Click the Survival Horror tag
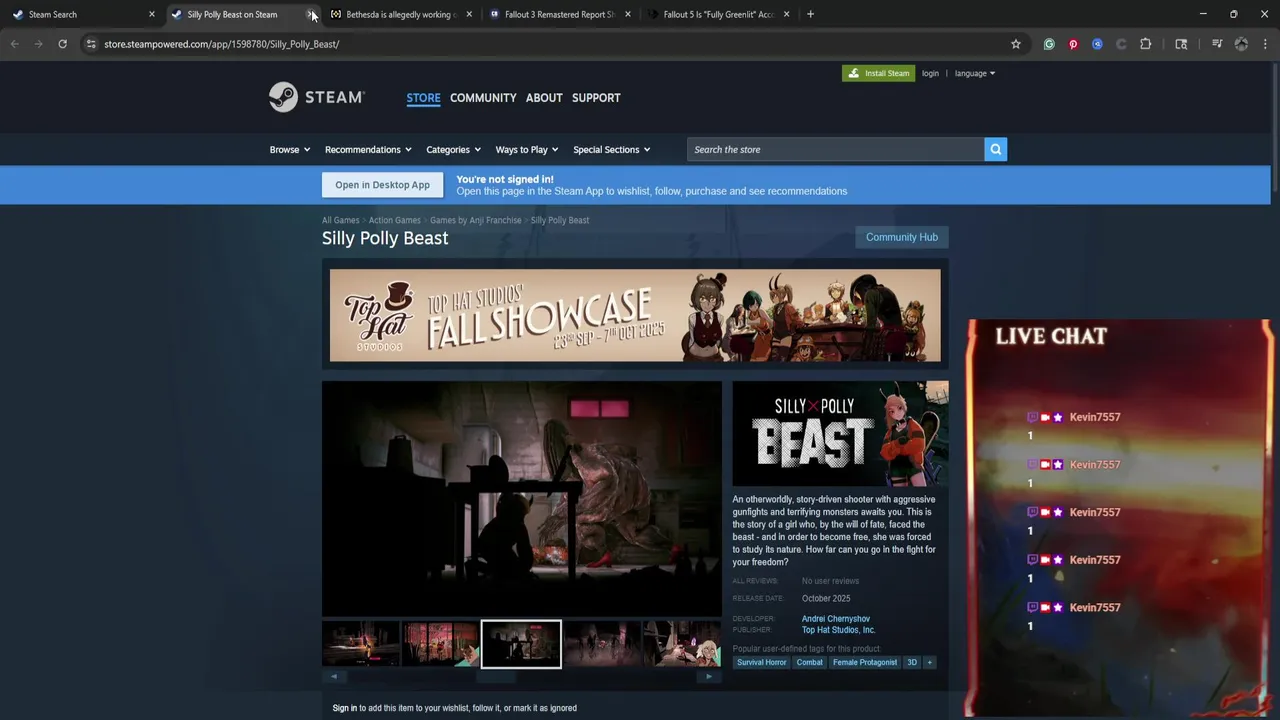The width and height of the screenshot is (1280, 720). point(761,662)
